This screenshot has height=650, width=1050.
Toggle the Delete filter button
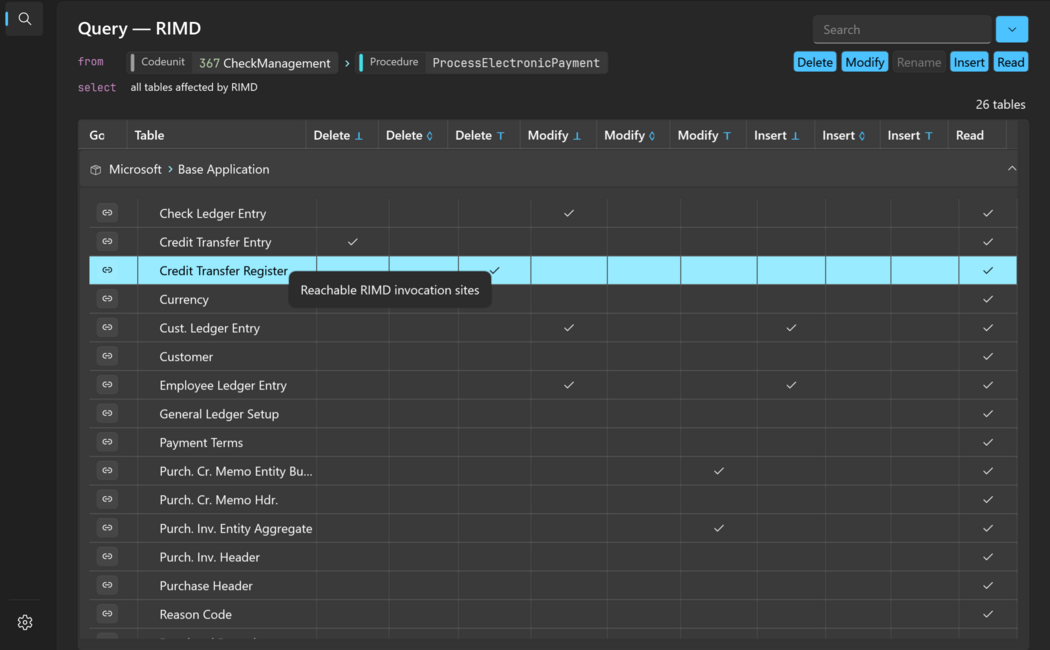814,62
